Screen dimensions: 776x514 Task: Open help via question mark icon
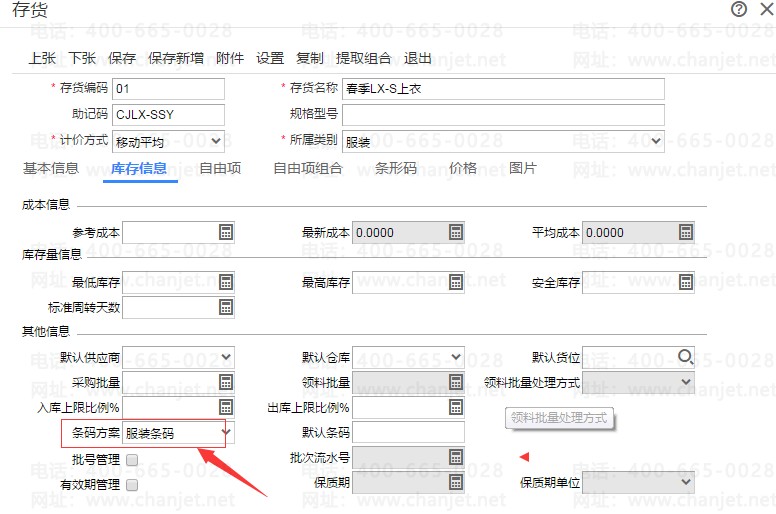739,9
